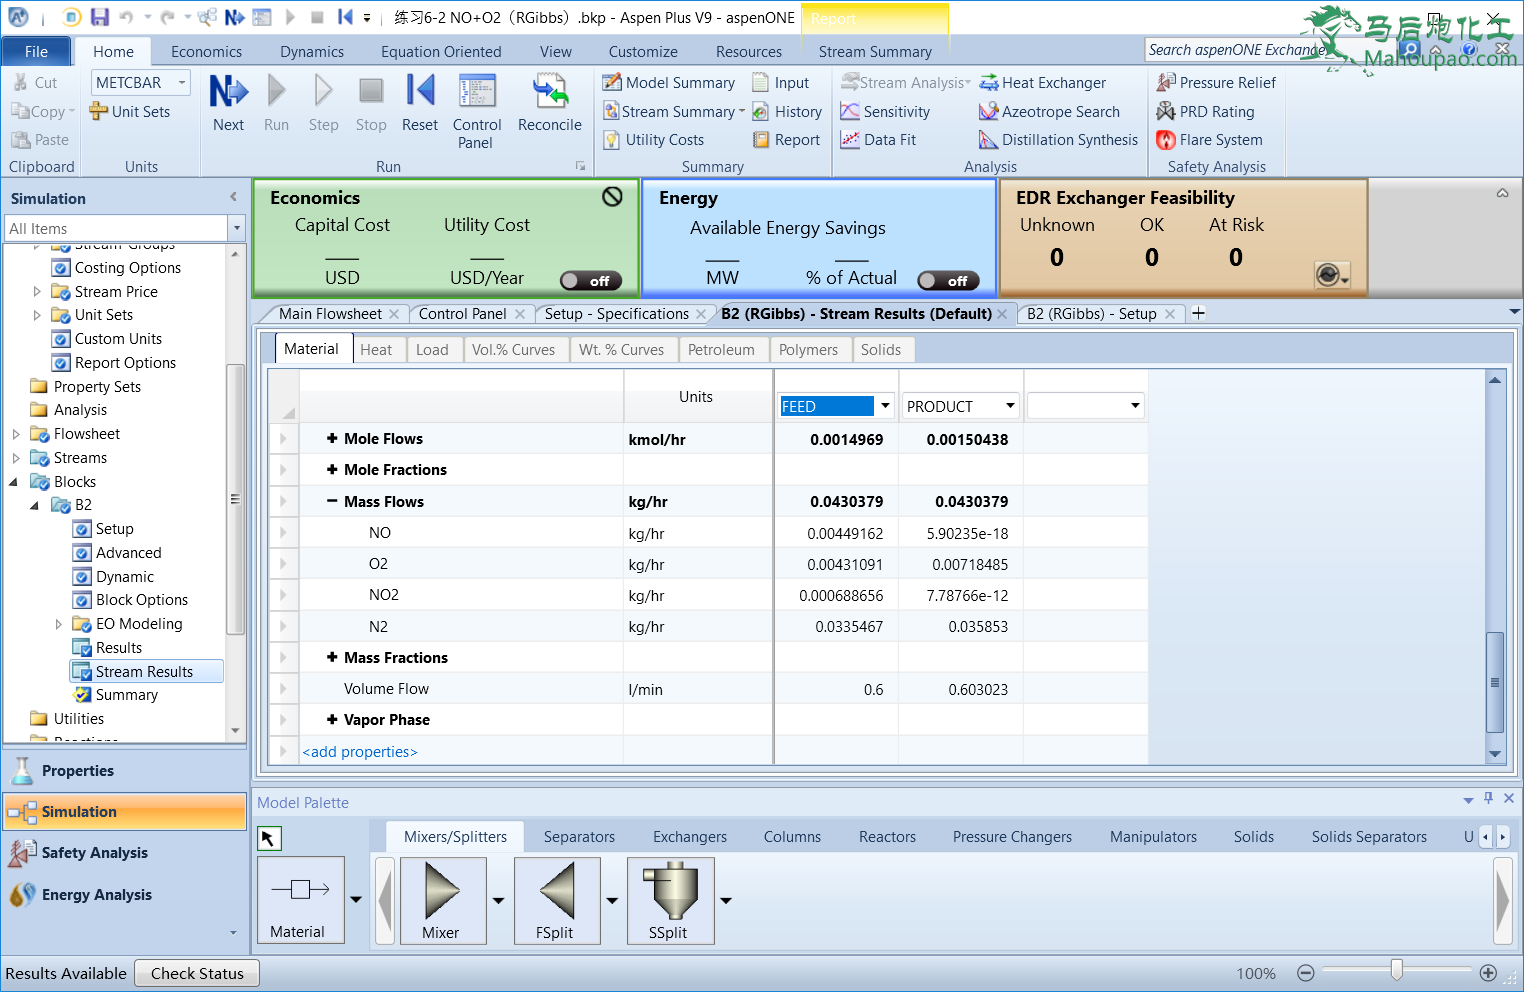This screenshot has height=992, width=1524.
Task: Launch Heat Exchanger analysis
Action: [1042, 83]
